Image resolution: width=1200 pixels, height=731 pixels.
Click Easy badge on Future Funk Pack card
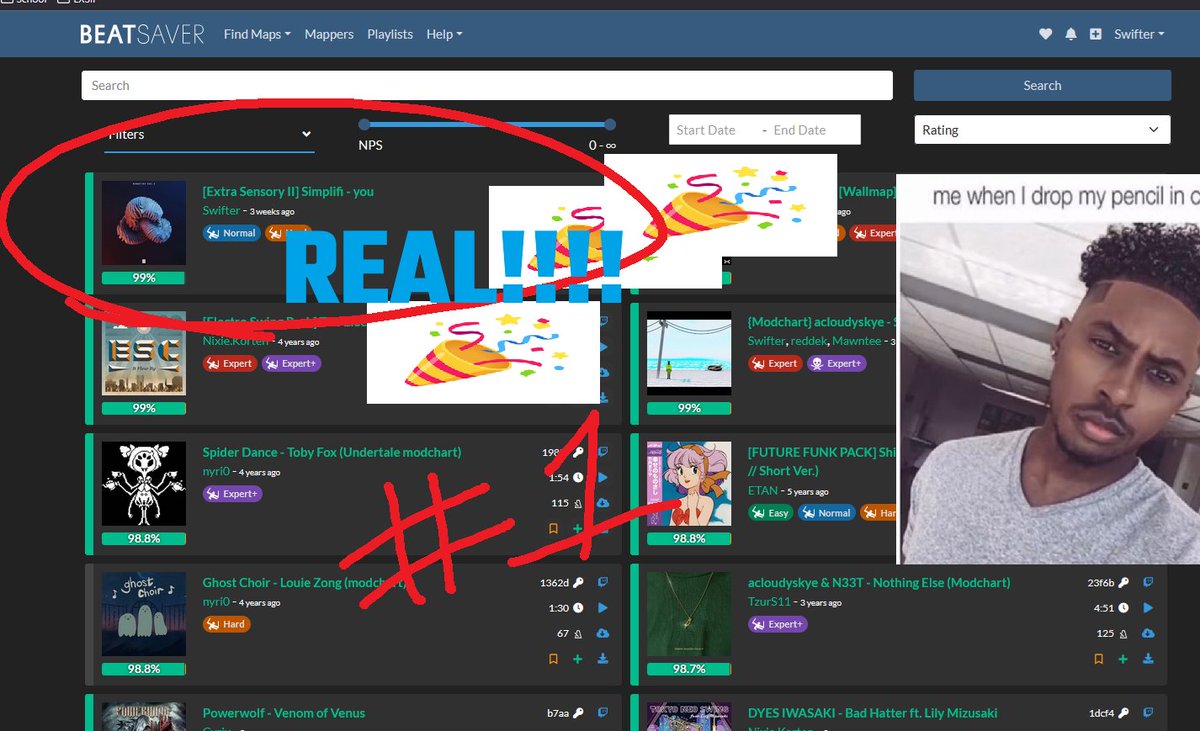770,512
